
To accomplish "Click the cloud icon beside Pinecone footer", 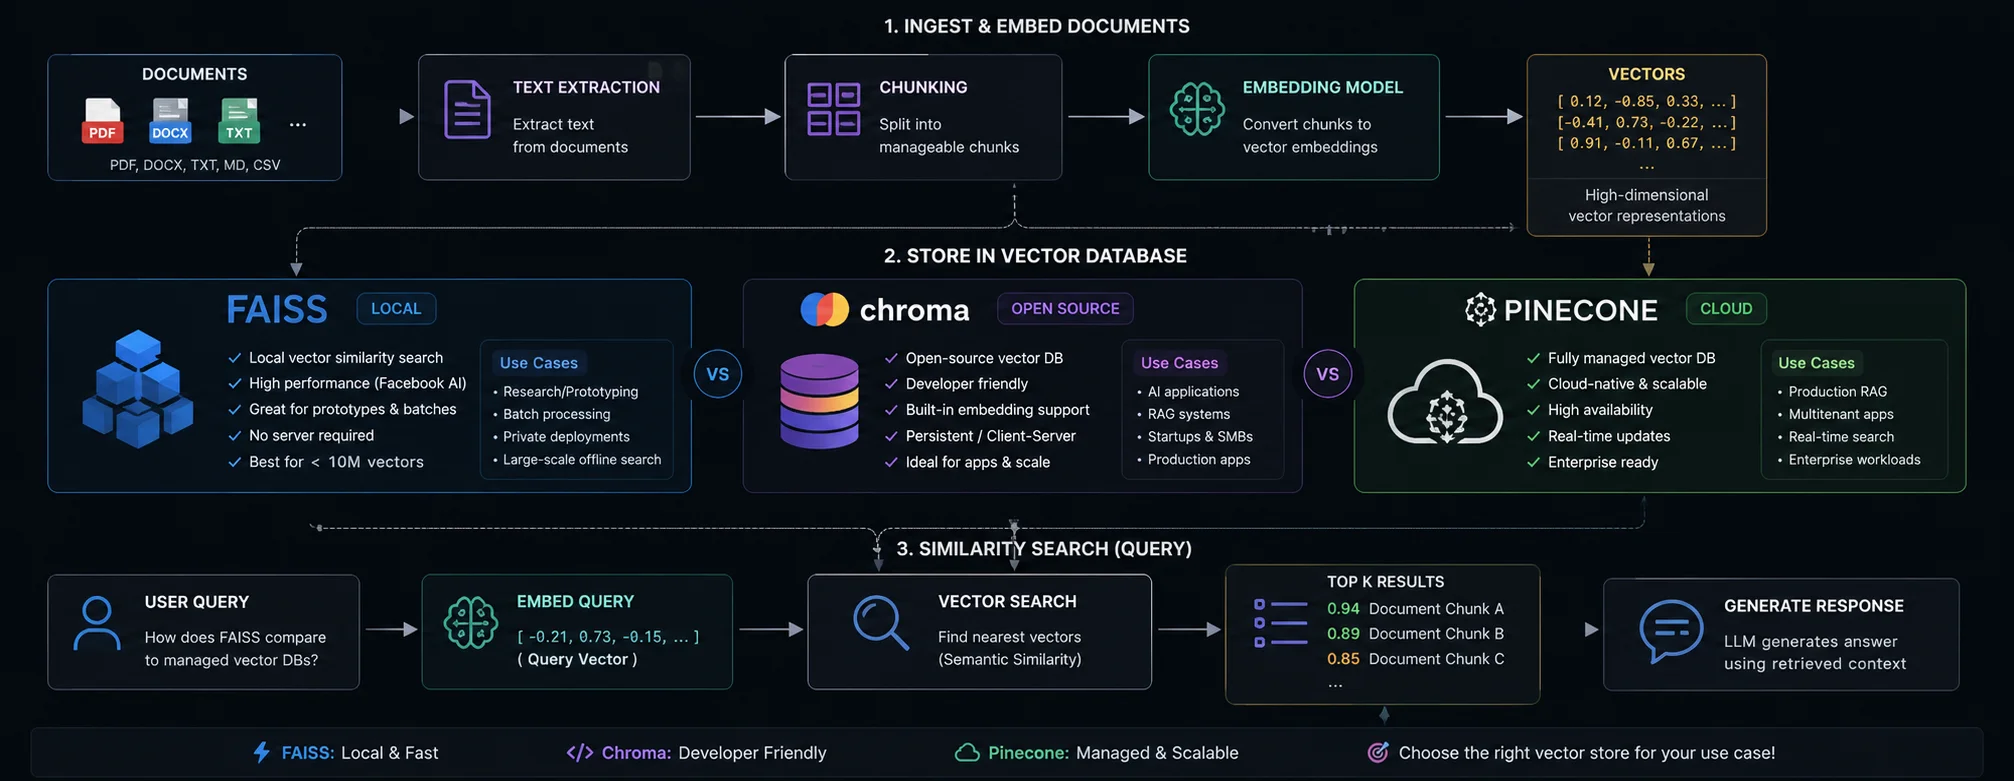I will click(x=967, y=752).
